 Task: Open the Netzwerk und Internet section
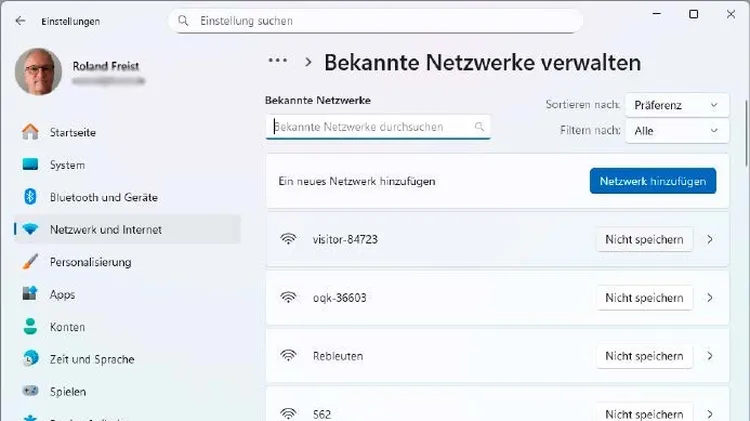[105, 230]
